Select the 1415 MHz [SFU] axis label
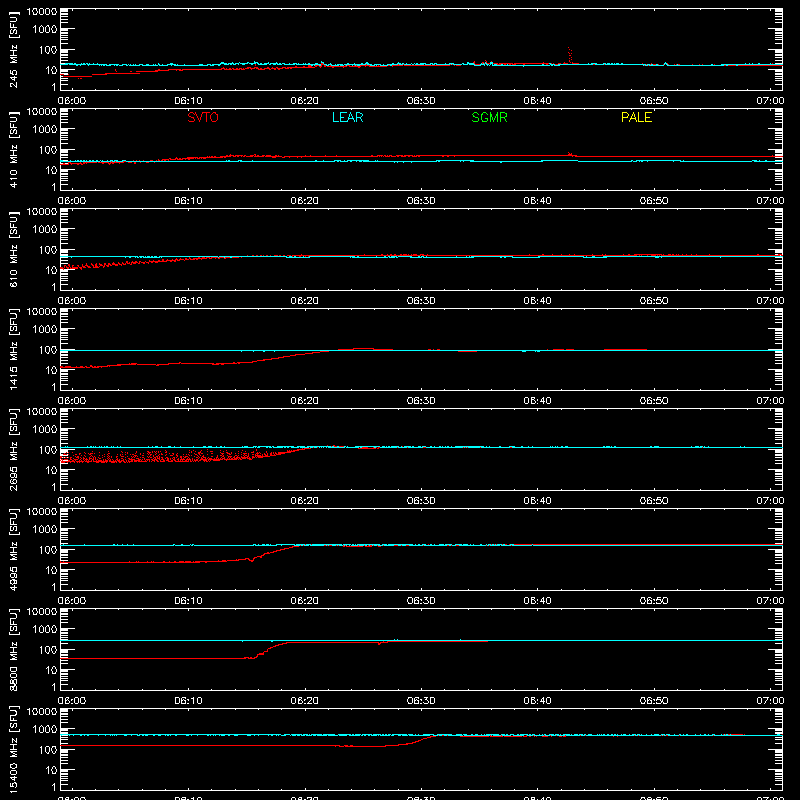Screen dimensions: 800x800 13,349
